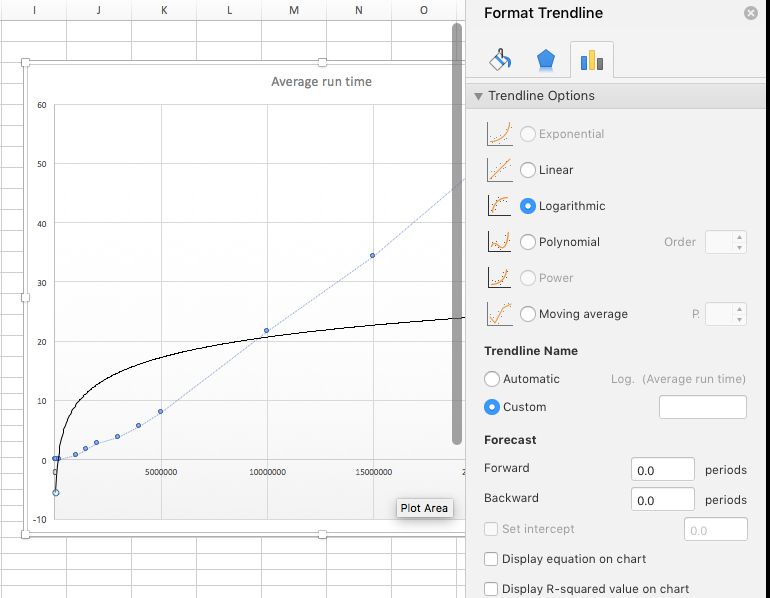Decrease the moving average period stepper
Screen dimensions: 770x598
click(x=739, y=320)
